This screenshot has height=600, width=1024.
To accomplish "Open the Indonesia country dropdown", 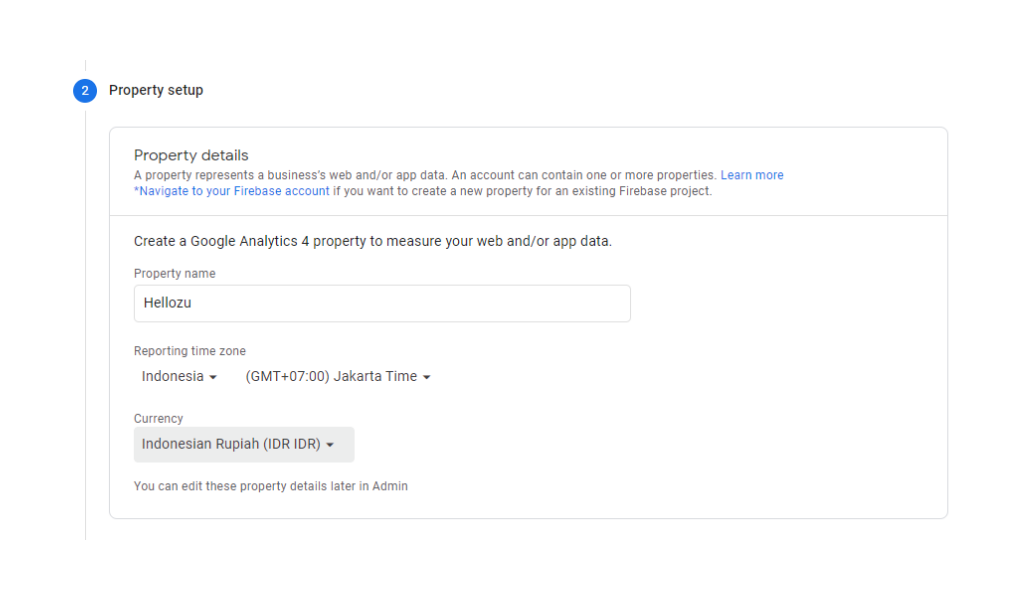I will point(178,377).
